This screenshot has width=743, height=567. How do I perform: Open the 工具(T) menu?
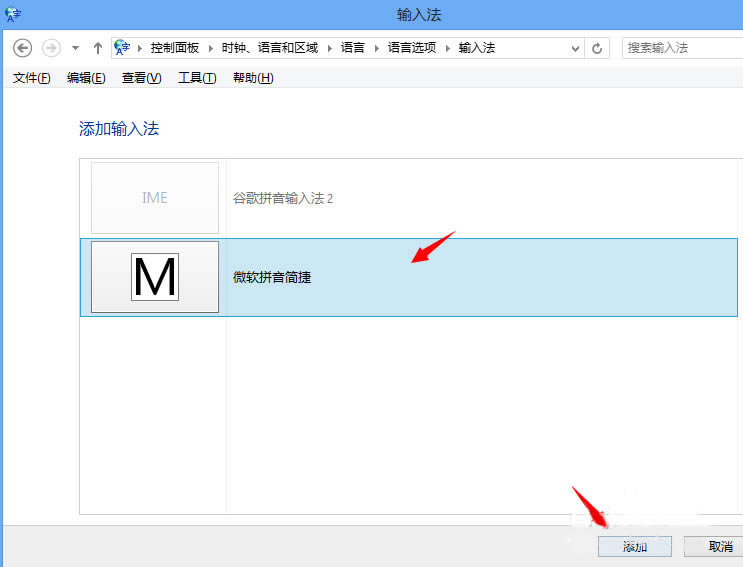click(x=197, y=78)
